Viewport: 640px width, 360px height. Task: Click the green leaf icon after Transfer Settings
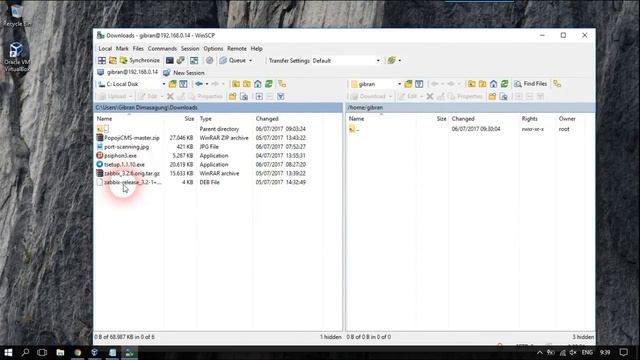pos(391,60)
